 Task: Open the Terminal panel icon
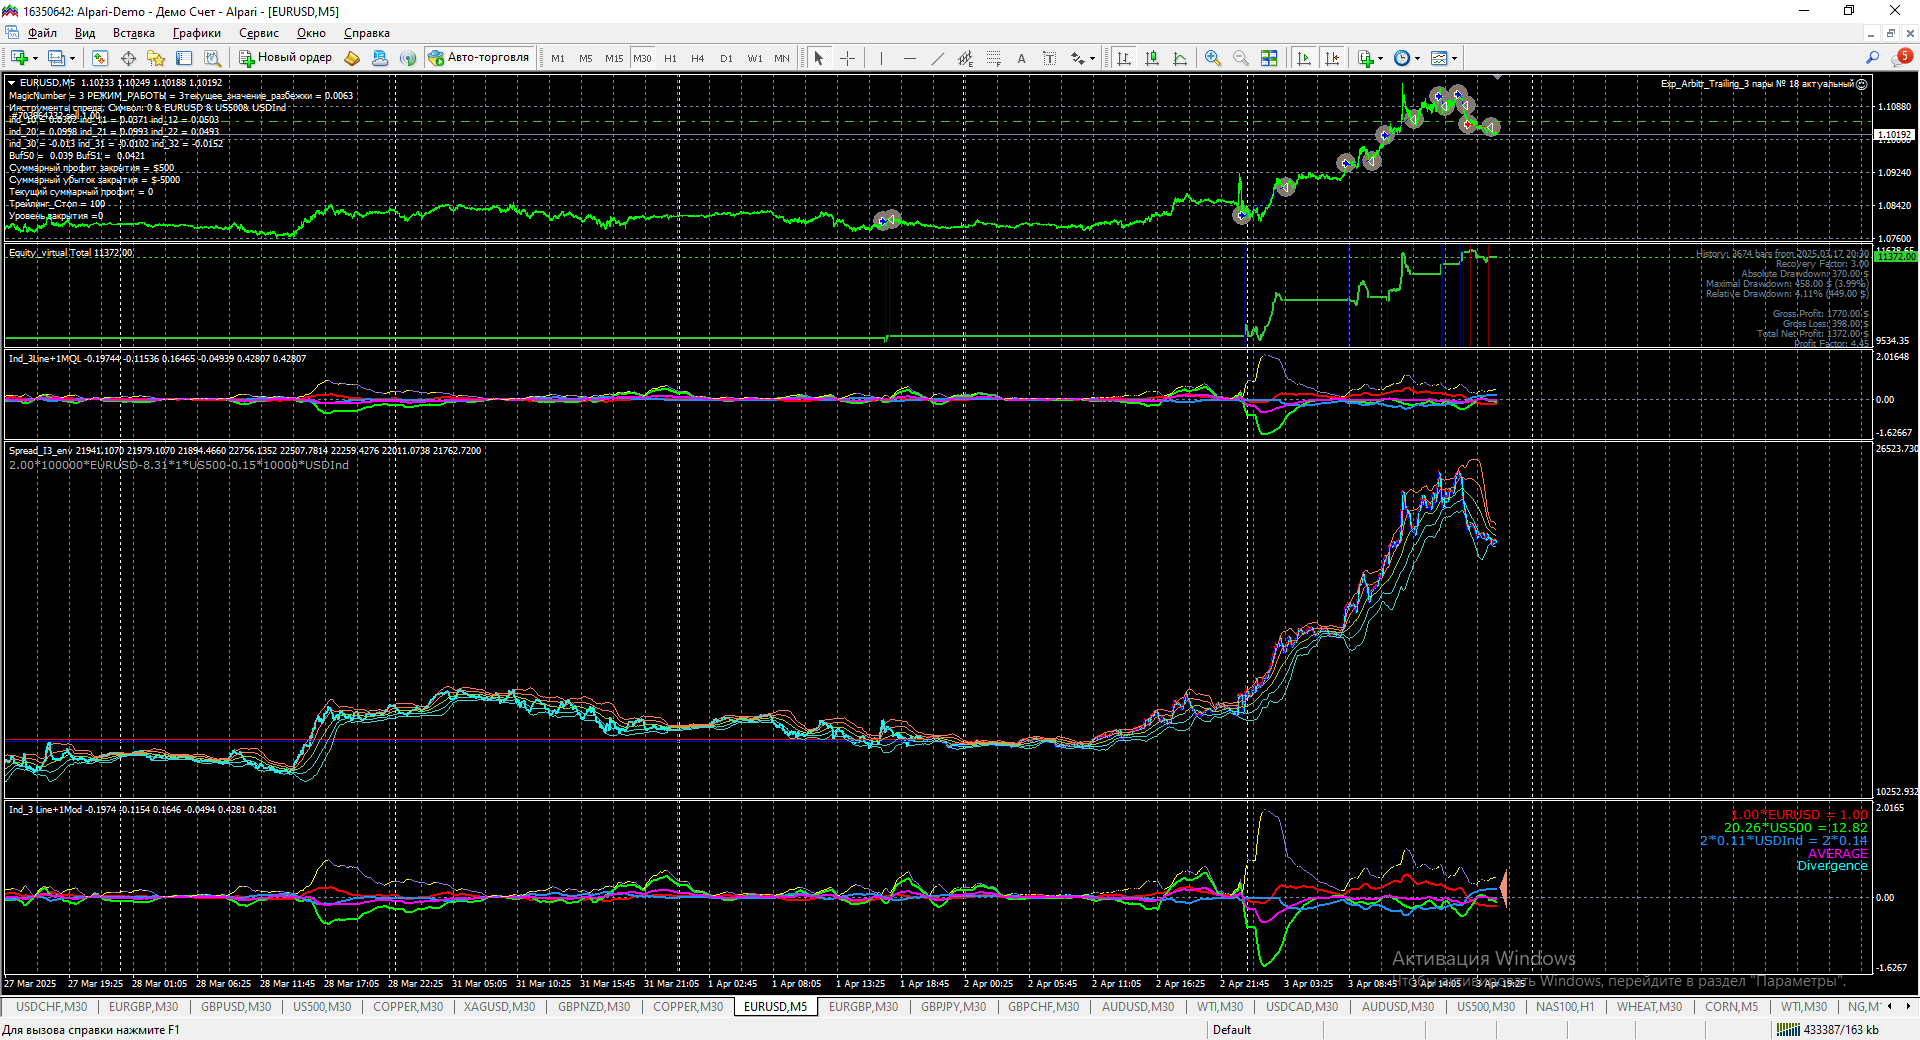tap(184, 58)
